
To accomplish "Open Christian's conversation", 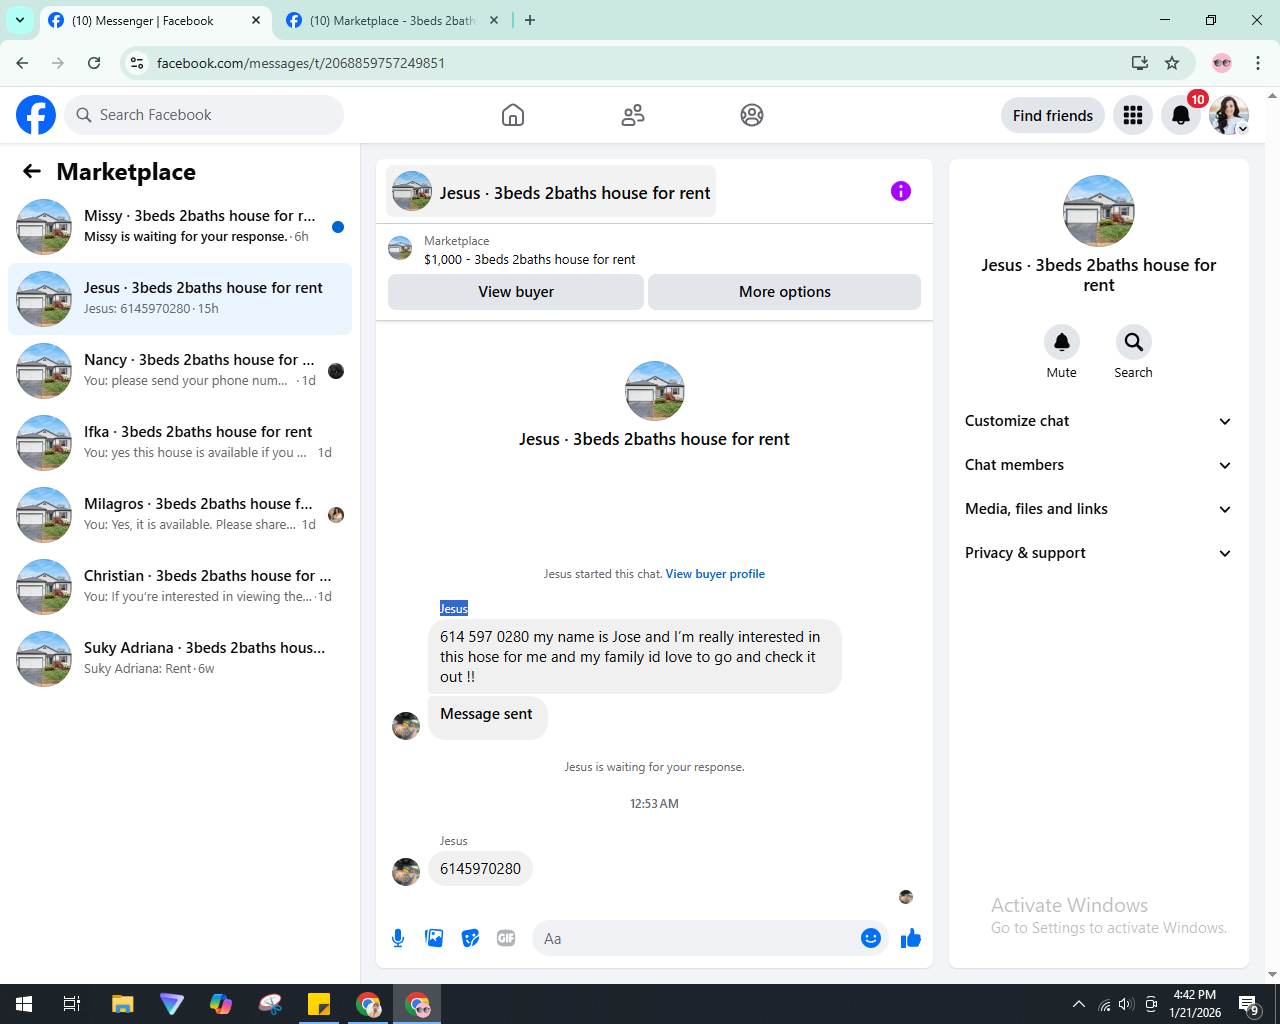I will pos(180,587).
